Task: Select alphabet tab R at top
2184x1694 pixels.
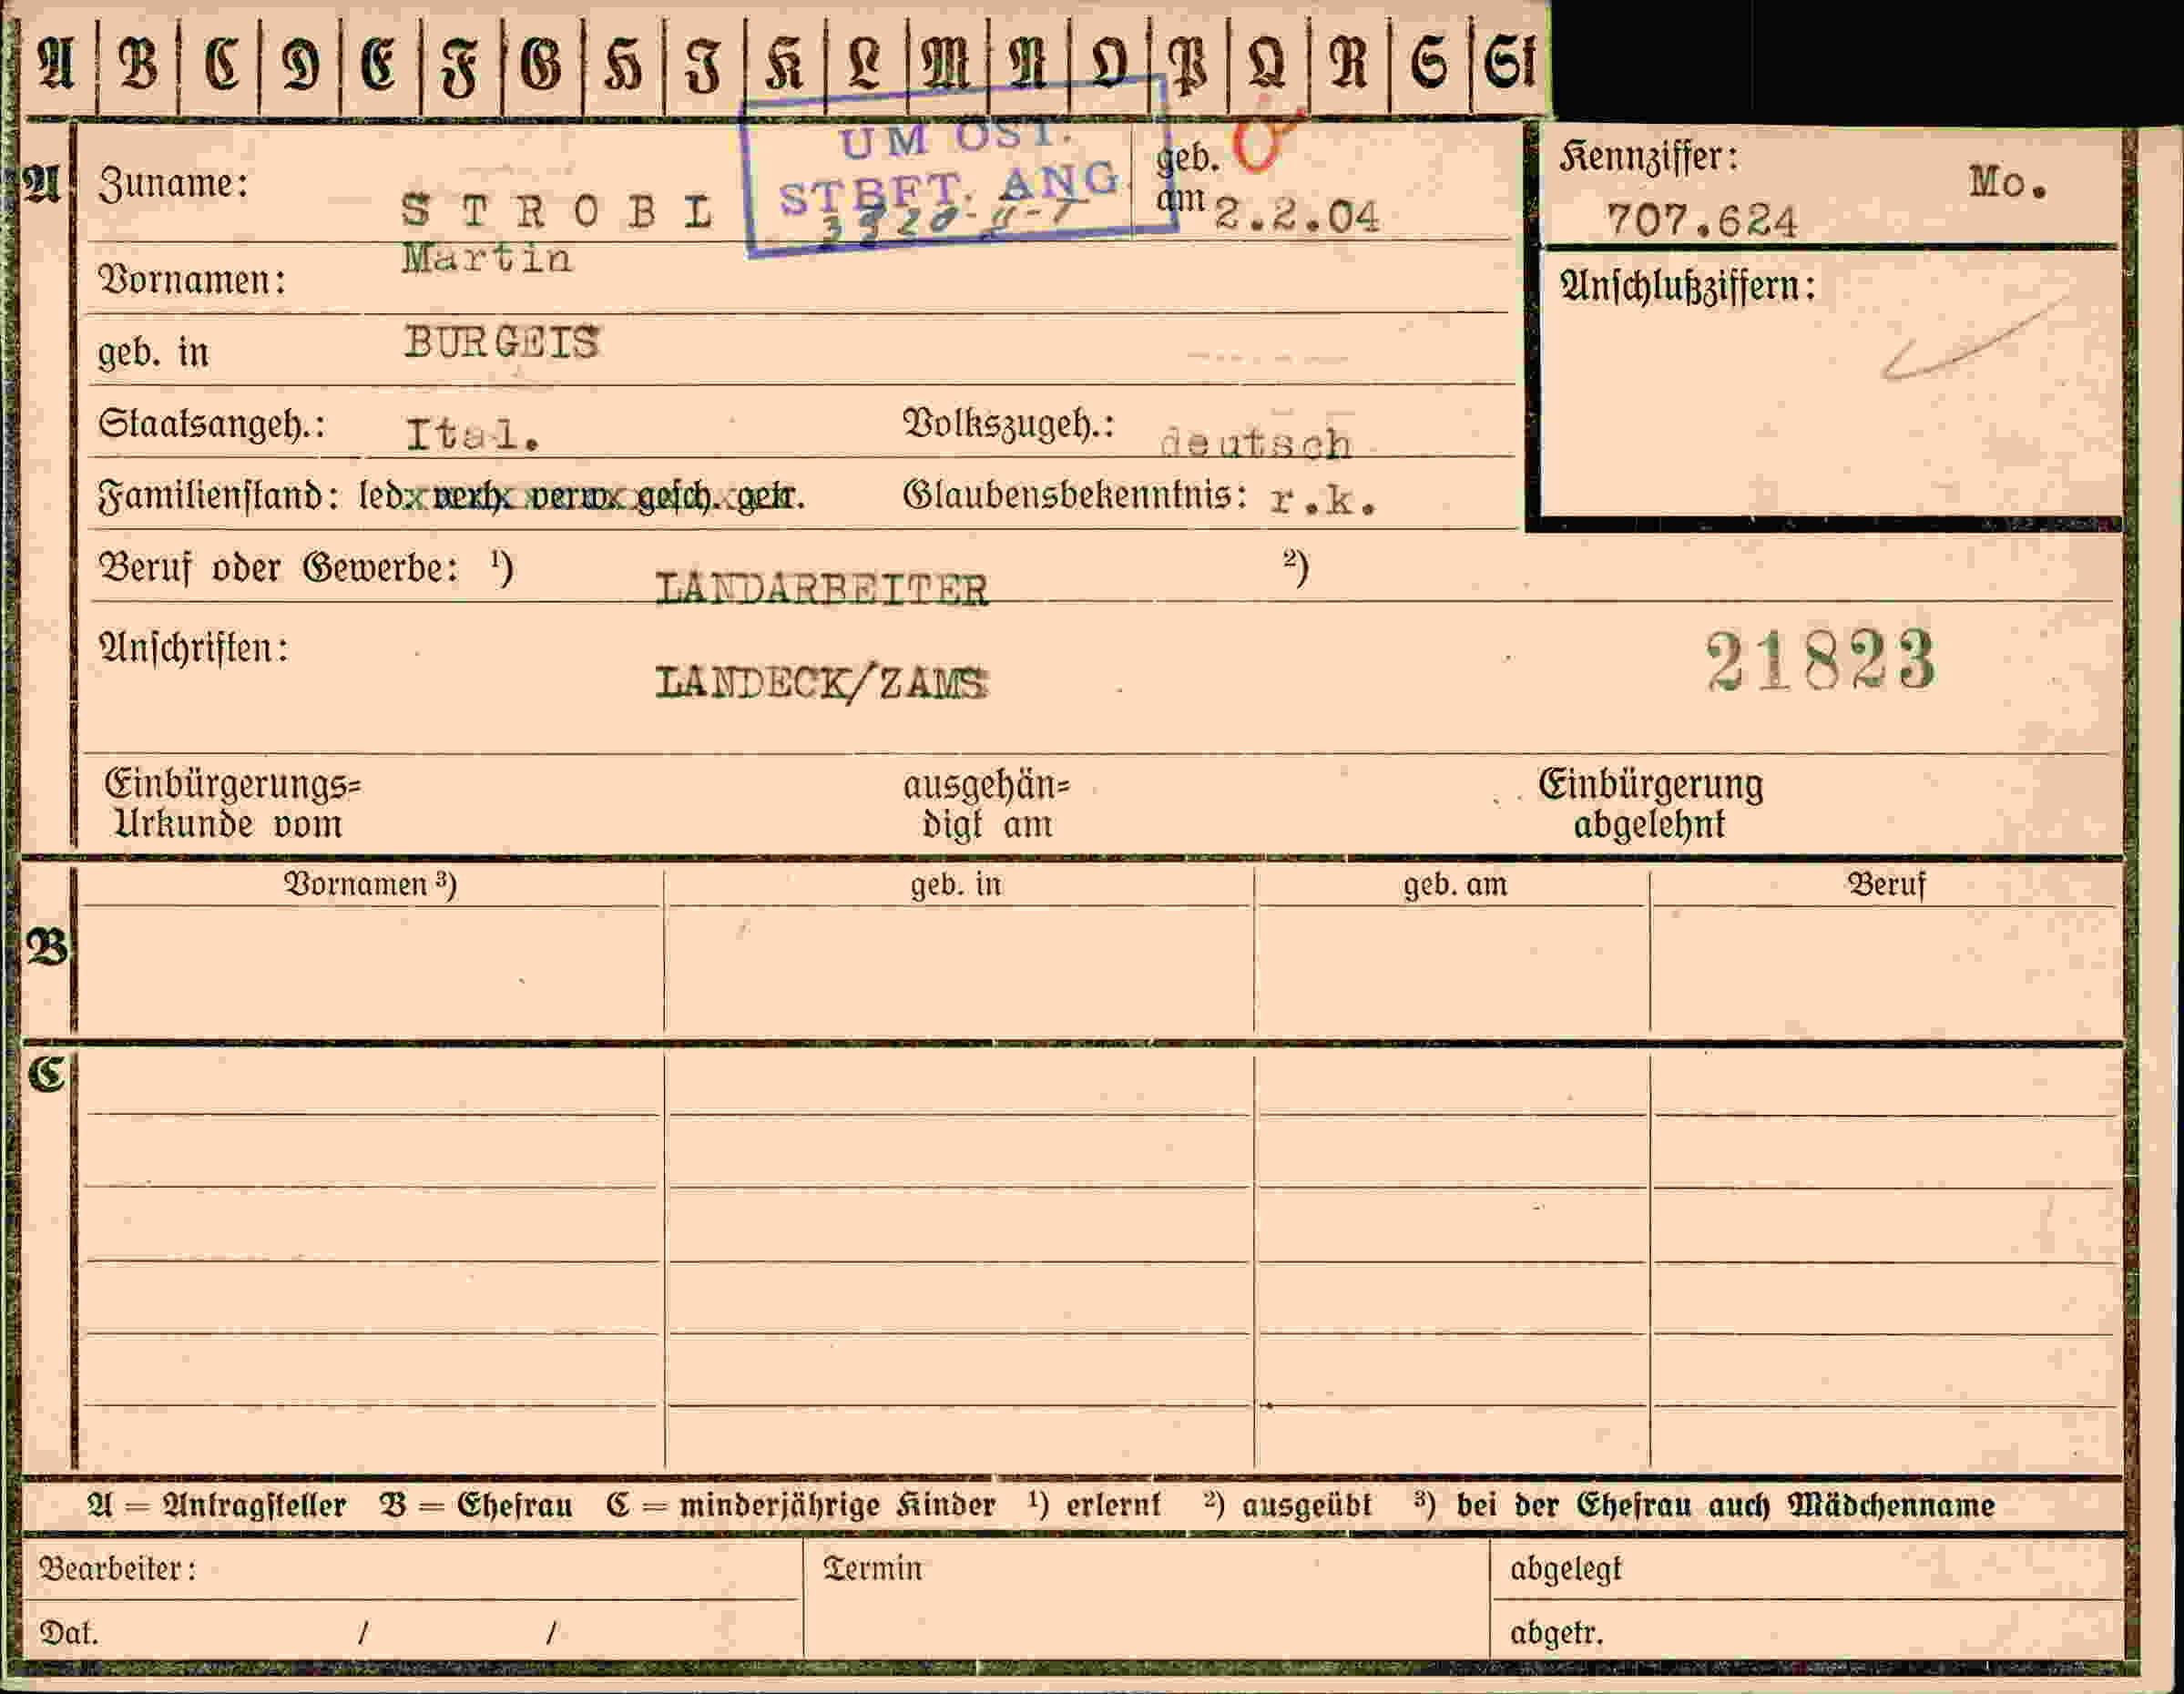Action: pos(1348,63)
